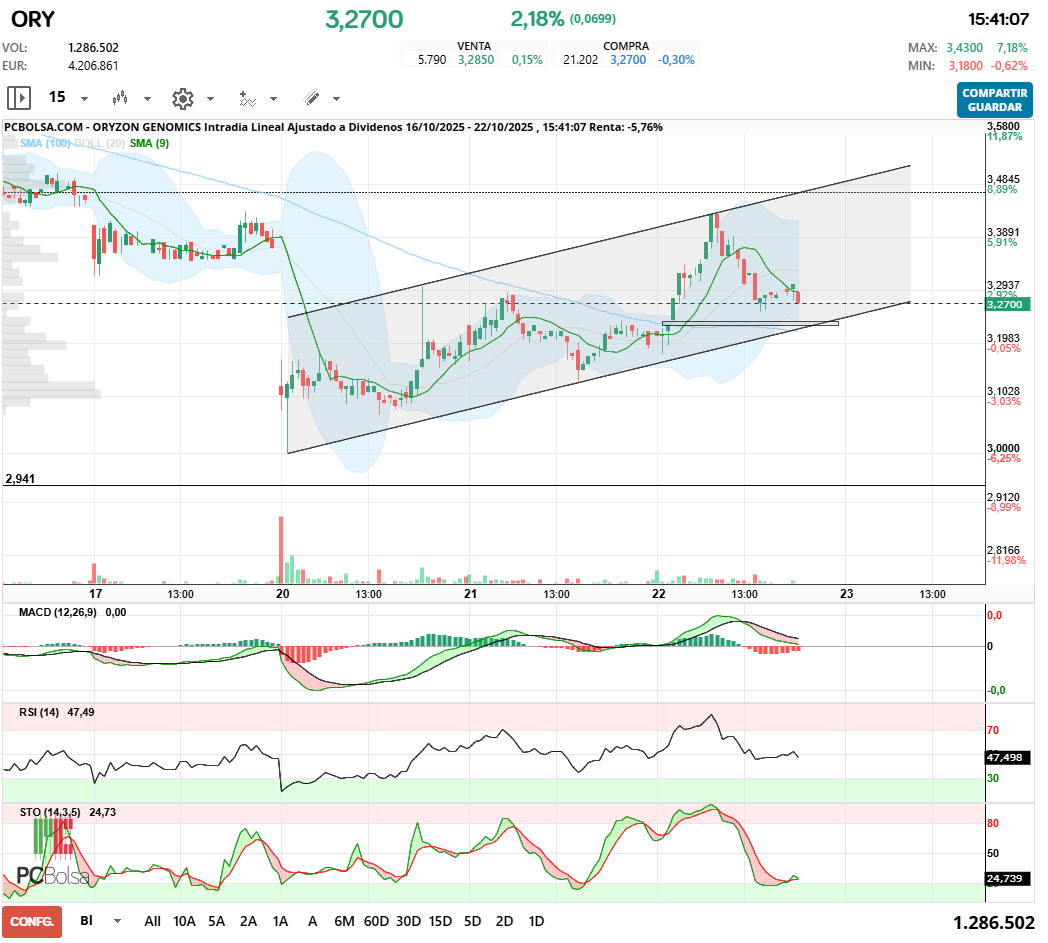The width and height of the screenshot is (1048, 943).
Task: Select the All time range
Action: [x=152, y=921]
